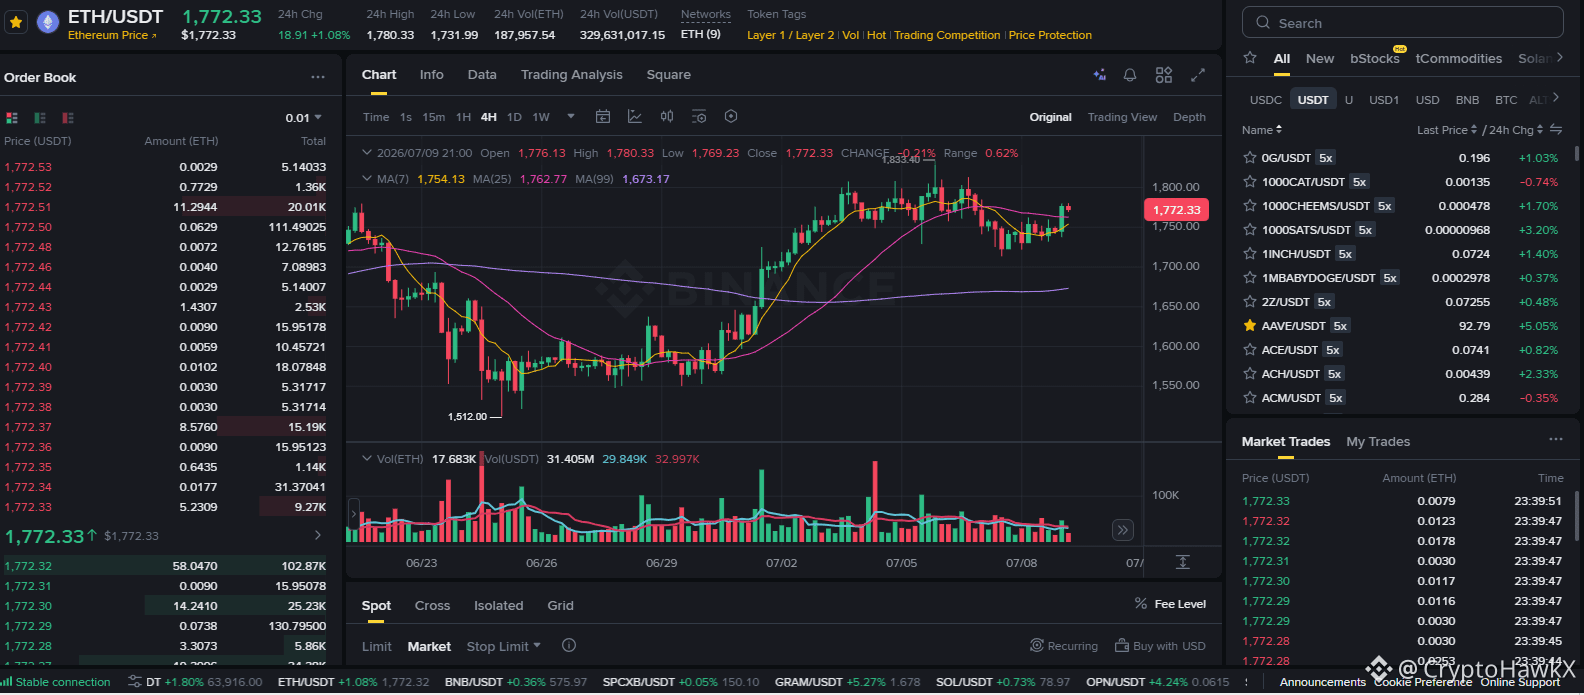Click the order type info icon
This screenshot has width=1584, height=695.
click(569, 646)
